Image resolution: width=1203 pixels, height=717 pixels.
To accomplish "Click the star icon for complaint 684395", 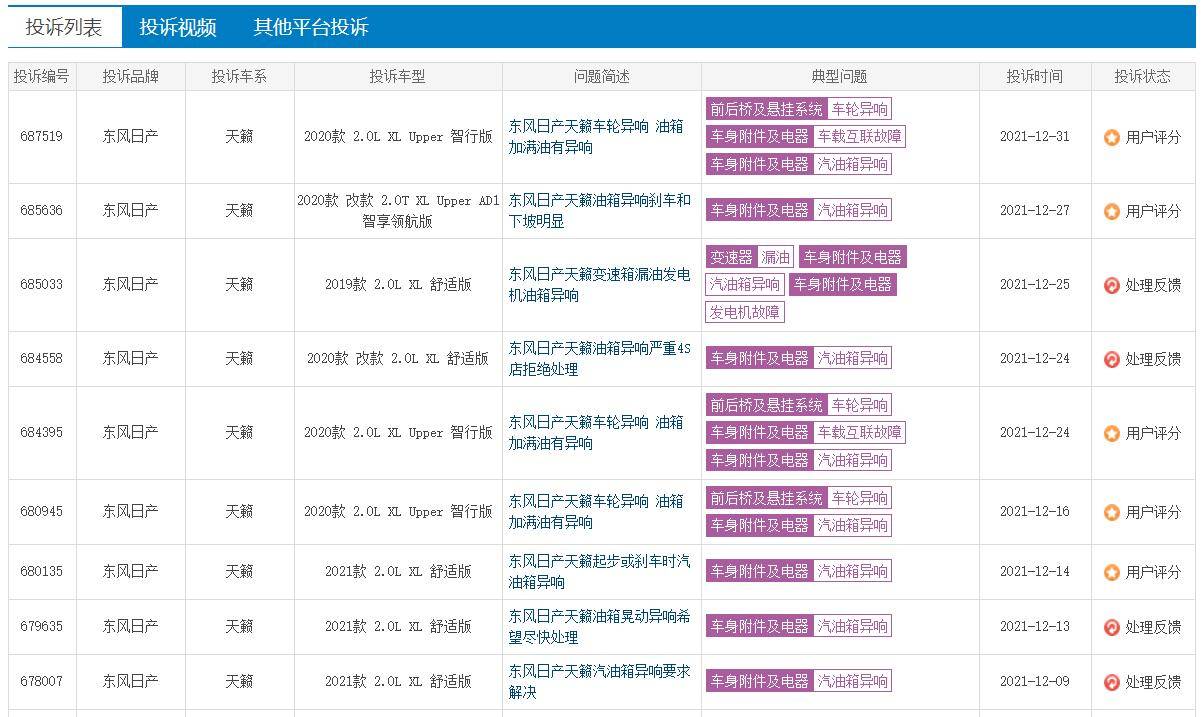I will [1111, 433].
